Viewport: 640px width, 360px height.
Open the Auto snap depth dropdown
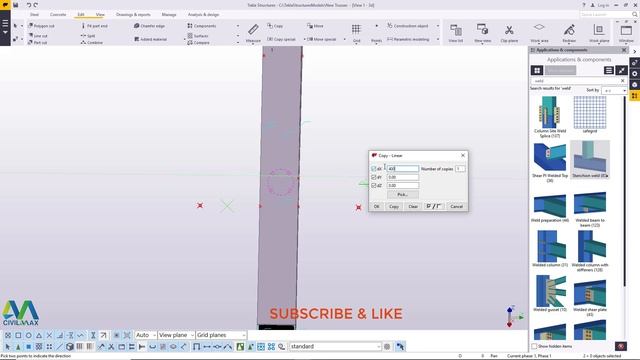[x=146, y=335]
